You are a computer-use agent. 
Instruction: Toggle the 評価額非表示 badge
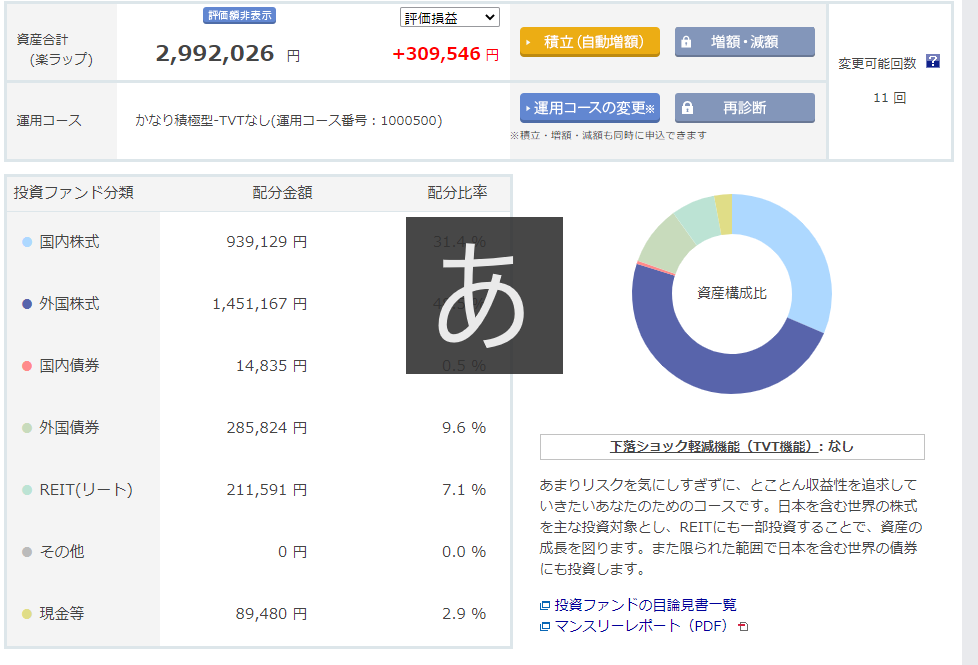(238, 16)
